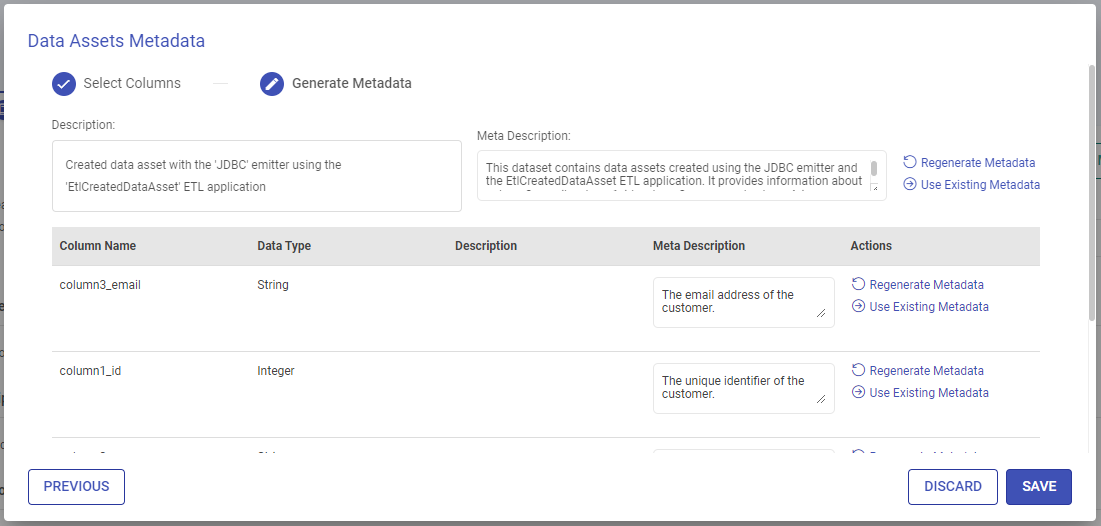Select the Generate Metadata step label
This screenshot has height=526, width=1101.
coord(351,84)
